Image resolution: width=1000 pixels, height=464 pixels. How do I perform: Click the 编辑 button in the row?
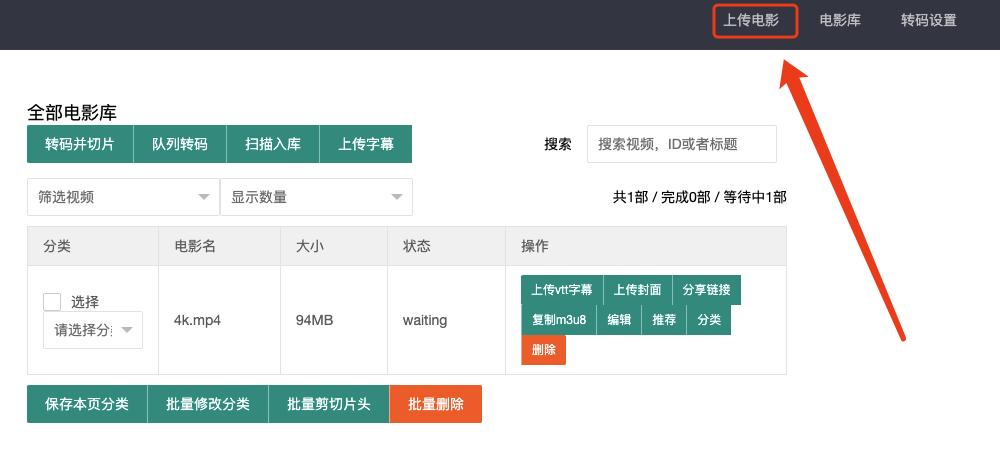coord(619,320)
